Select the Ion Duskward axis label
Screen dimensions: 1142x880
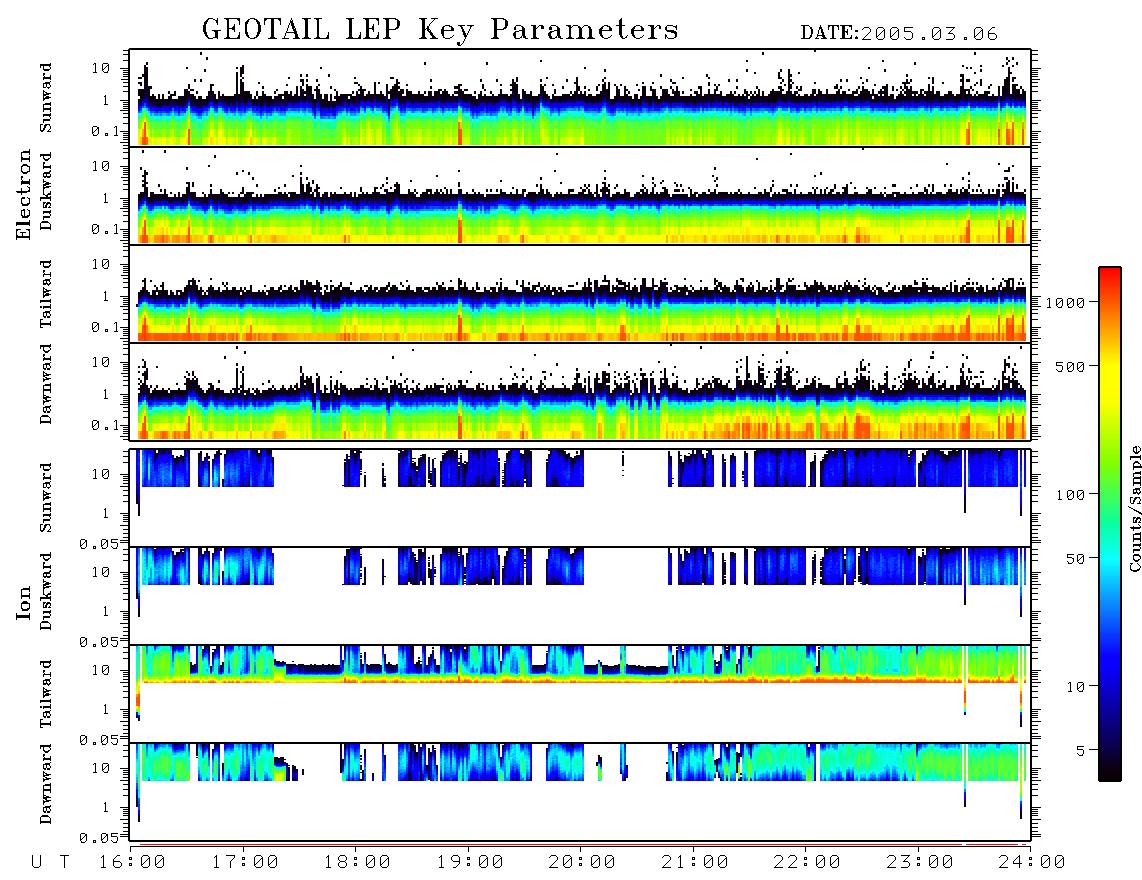pos(46,591)
